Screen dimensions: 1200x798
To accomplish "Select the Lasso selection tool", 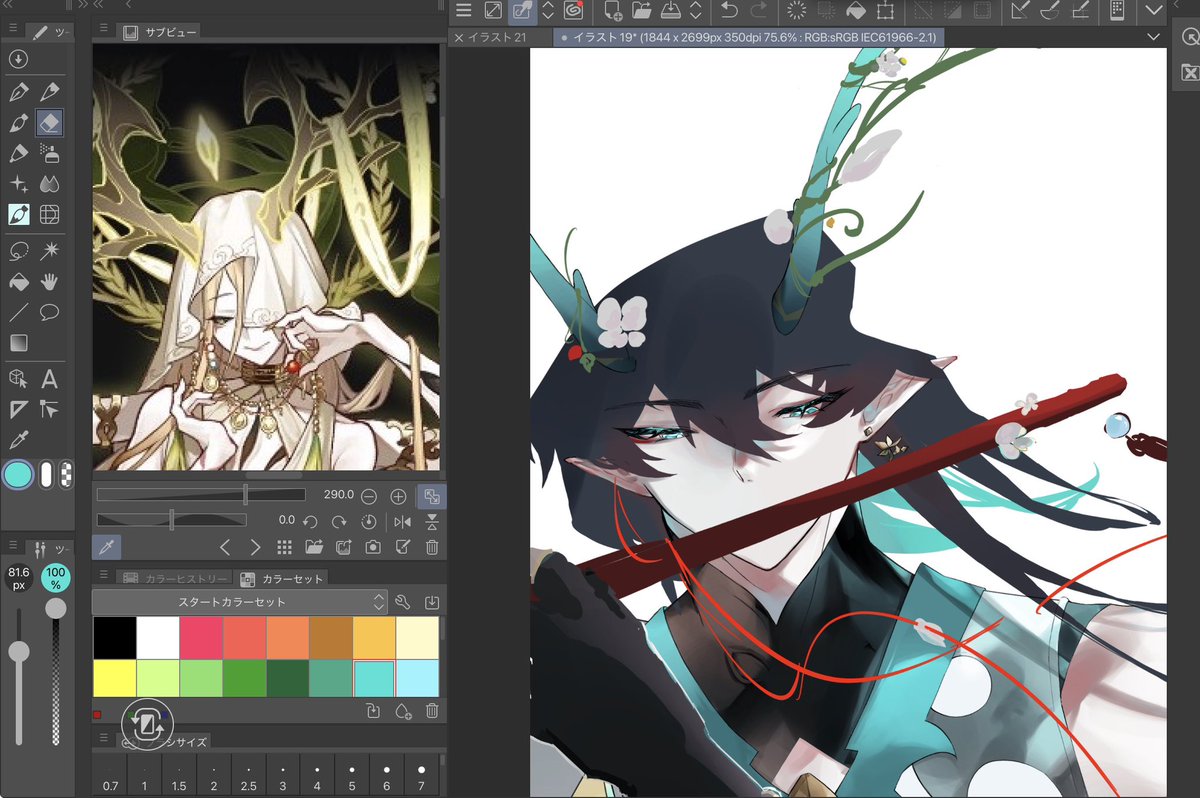I will 18,251.
